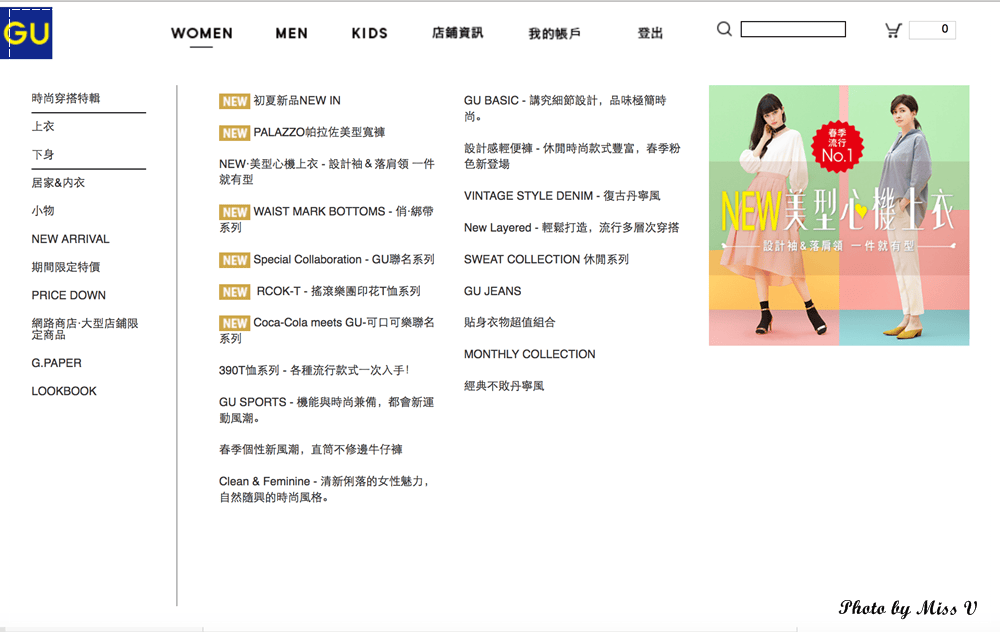Open GU JEANS link
This screenshot has width=1000, height=632.
492,291
